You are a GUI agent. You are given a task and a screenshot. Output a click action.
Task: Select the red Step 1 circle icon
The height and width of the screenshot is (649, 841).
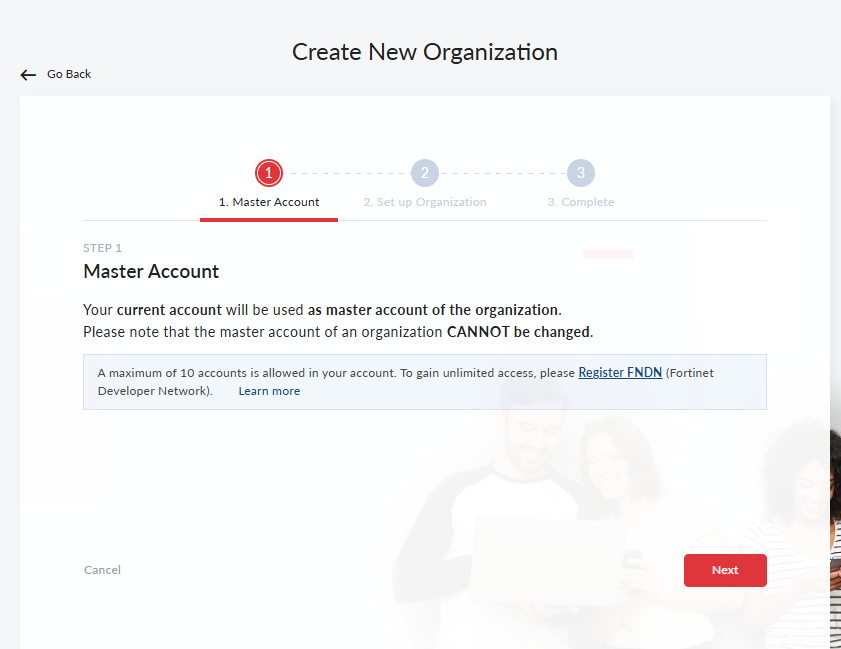click(268, 172)
